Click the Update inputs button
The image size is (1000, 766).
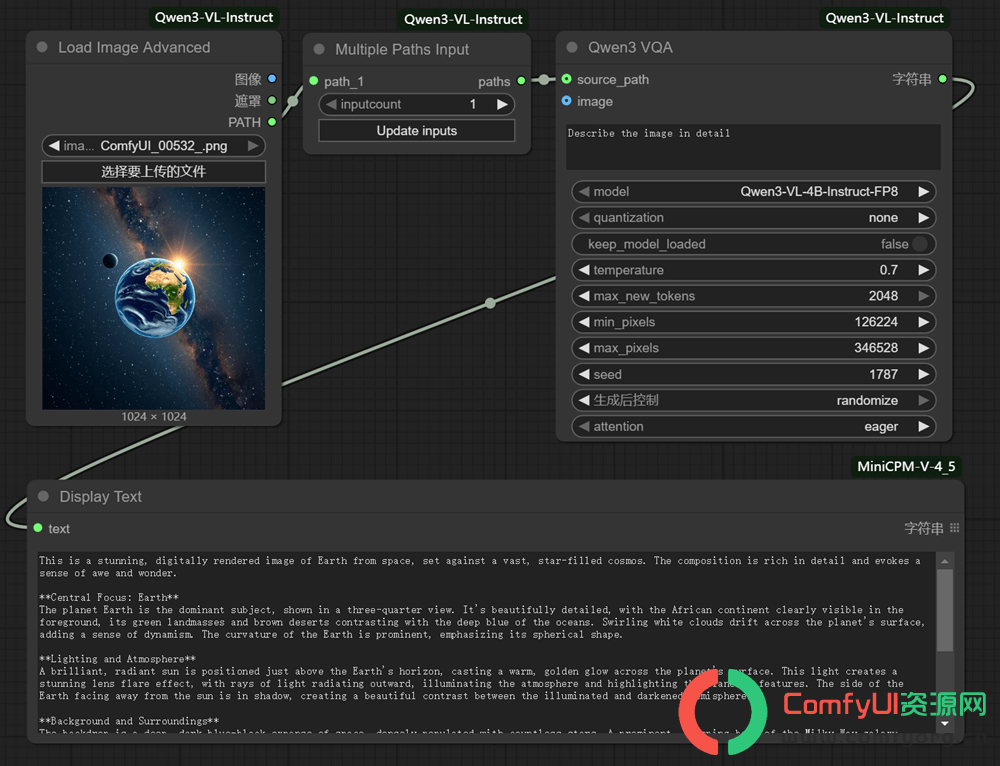(x=416, y=131)
